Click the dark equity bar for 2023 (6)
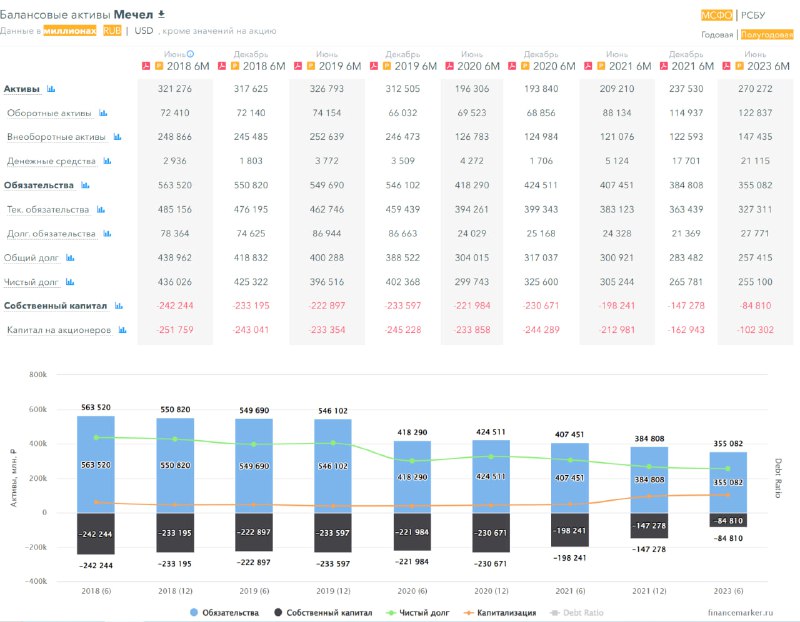This screenshot has width=800, height=622. coord(728,520)
